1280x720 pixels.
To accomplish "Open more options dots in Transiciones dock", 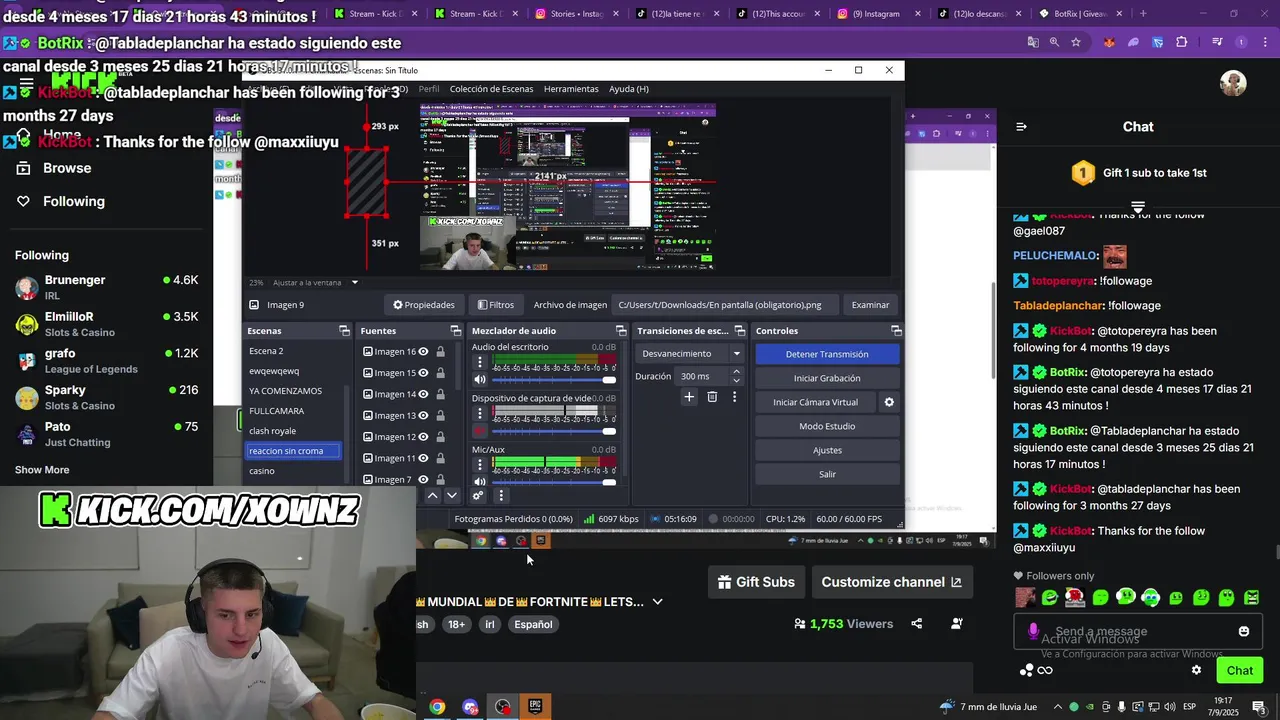I will (734, 397).
